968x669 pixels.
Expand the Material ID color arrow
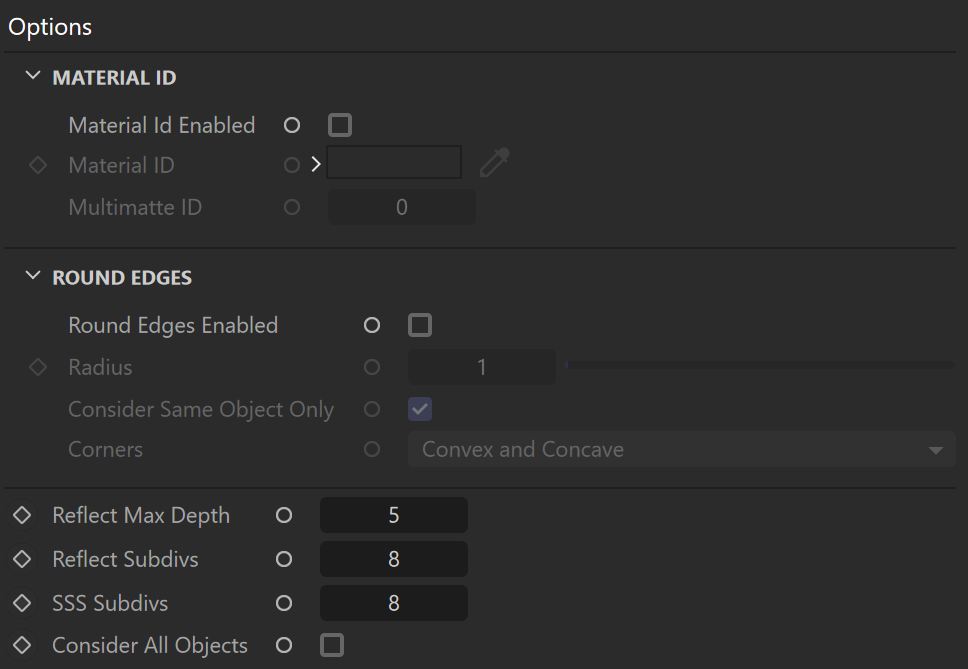316,165
